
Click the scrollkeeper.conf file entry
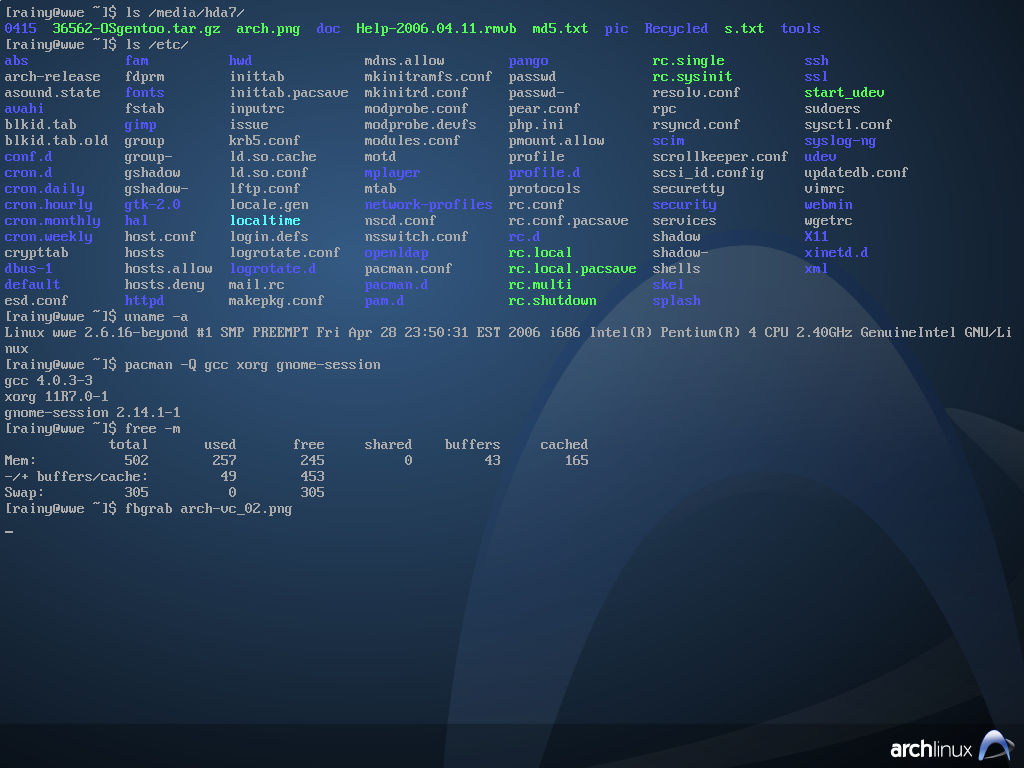coord(720,157)
